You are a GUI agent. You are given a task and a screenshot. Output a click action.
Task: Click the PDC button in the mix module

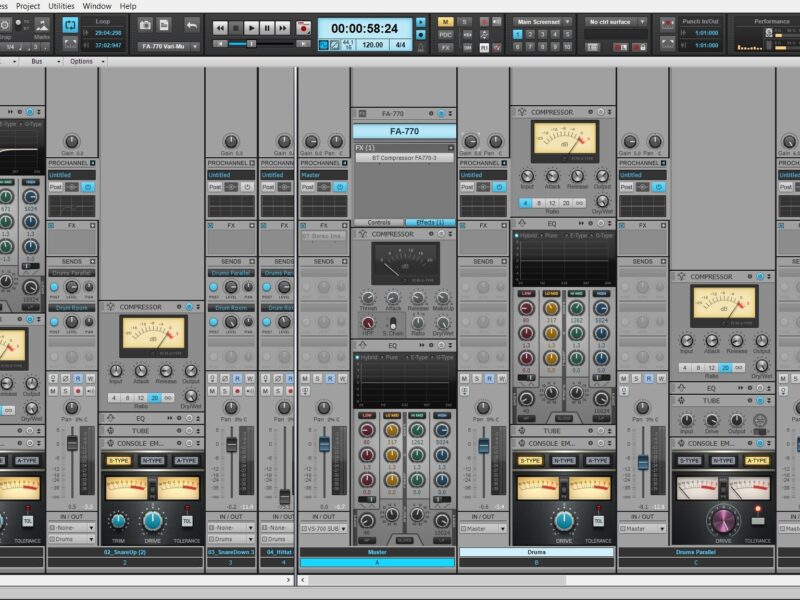[446, 34]
